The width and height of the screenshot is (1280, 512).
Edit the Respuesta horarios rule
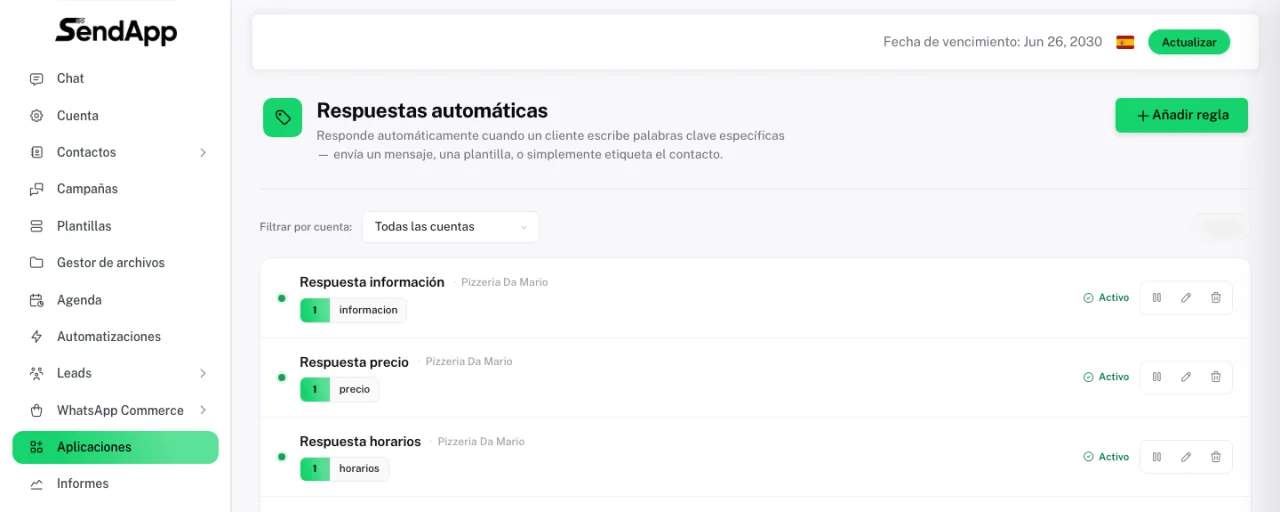[x=1186, y=457]
